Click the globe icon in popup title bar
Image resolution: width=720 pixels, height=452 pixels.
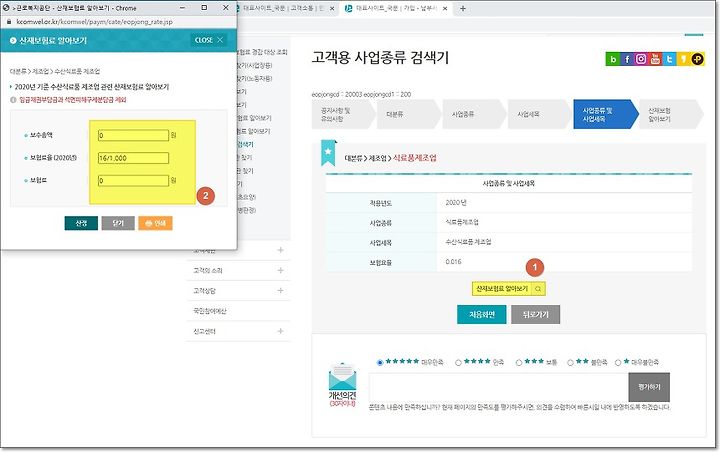[x=6, y=8]
